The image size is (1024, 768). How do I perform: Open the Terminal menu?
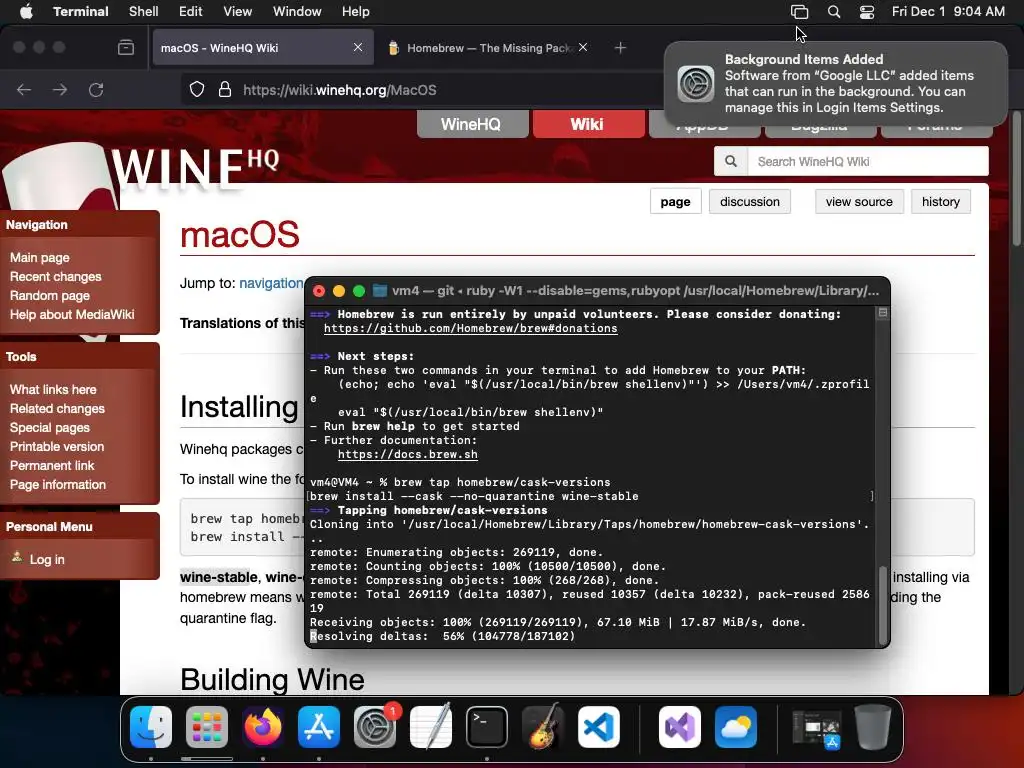pyautogui.click(x=81, y=11)
